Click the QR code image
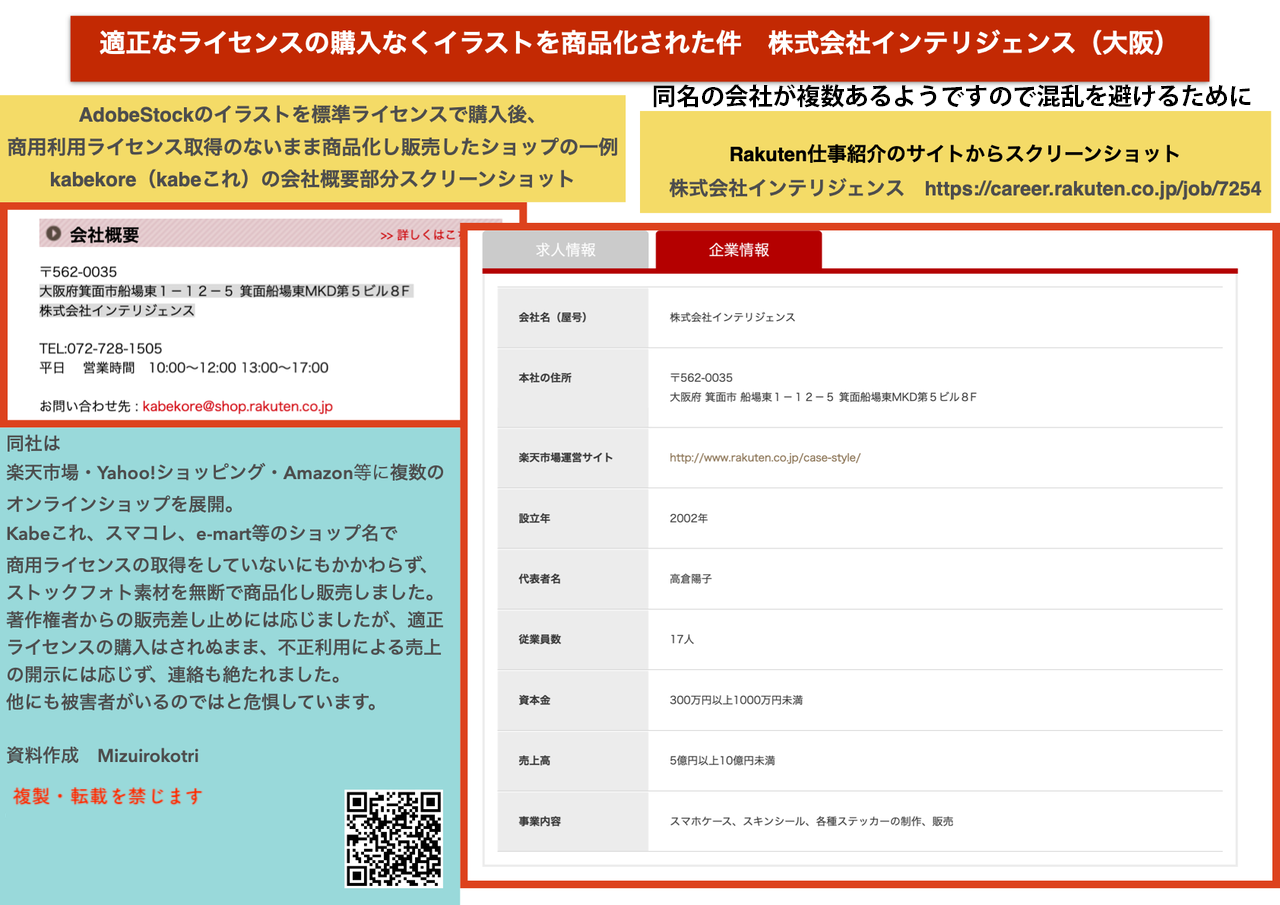This screenshot has width=1280, height=905. (394, 839)
